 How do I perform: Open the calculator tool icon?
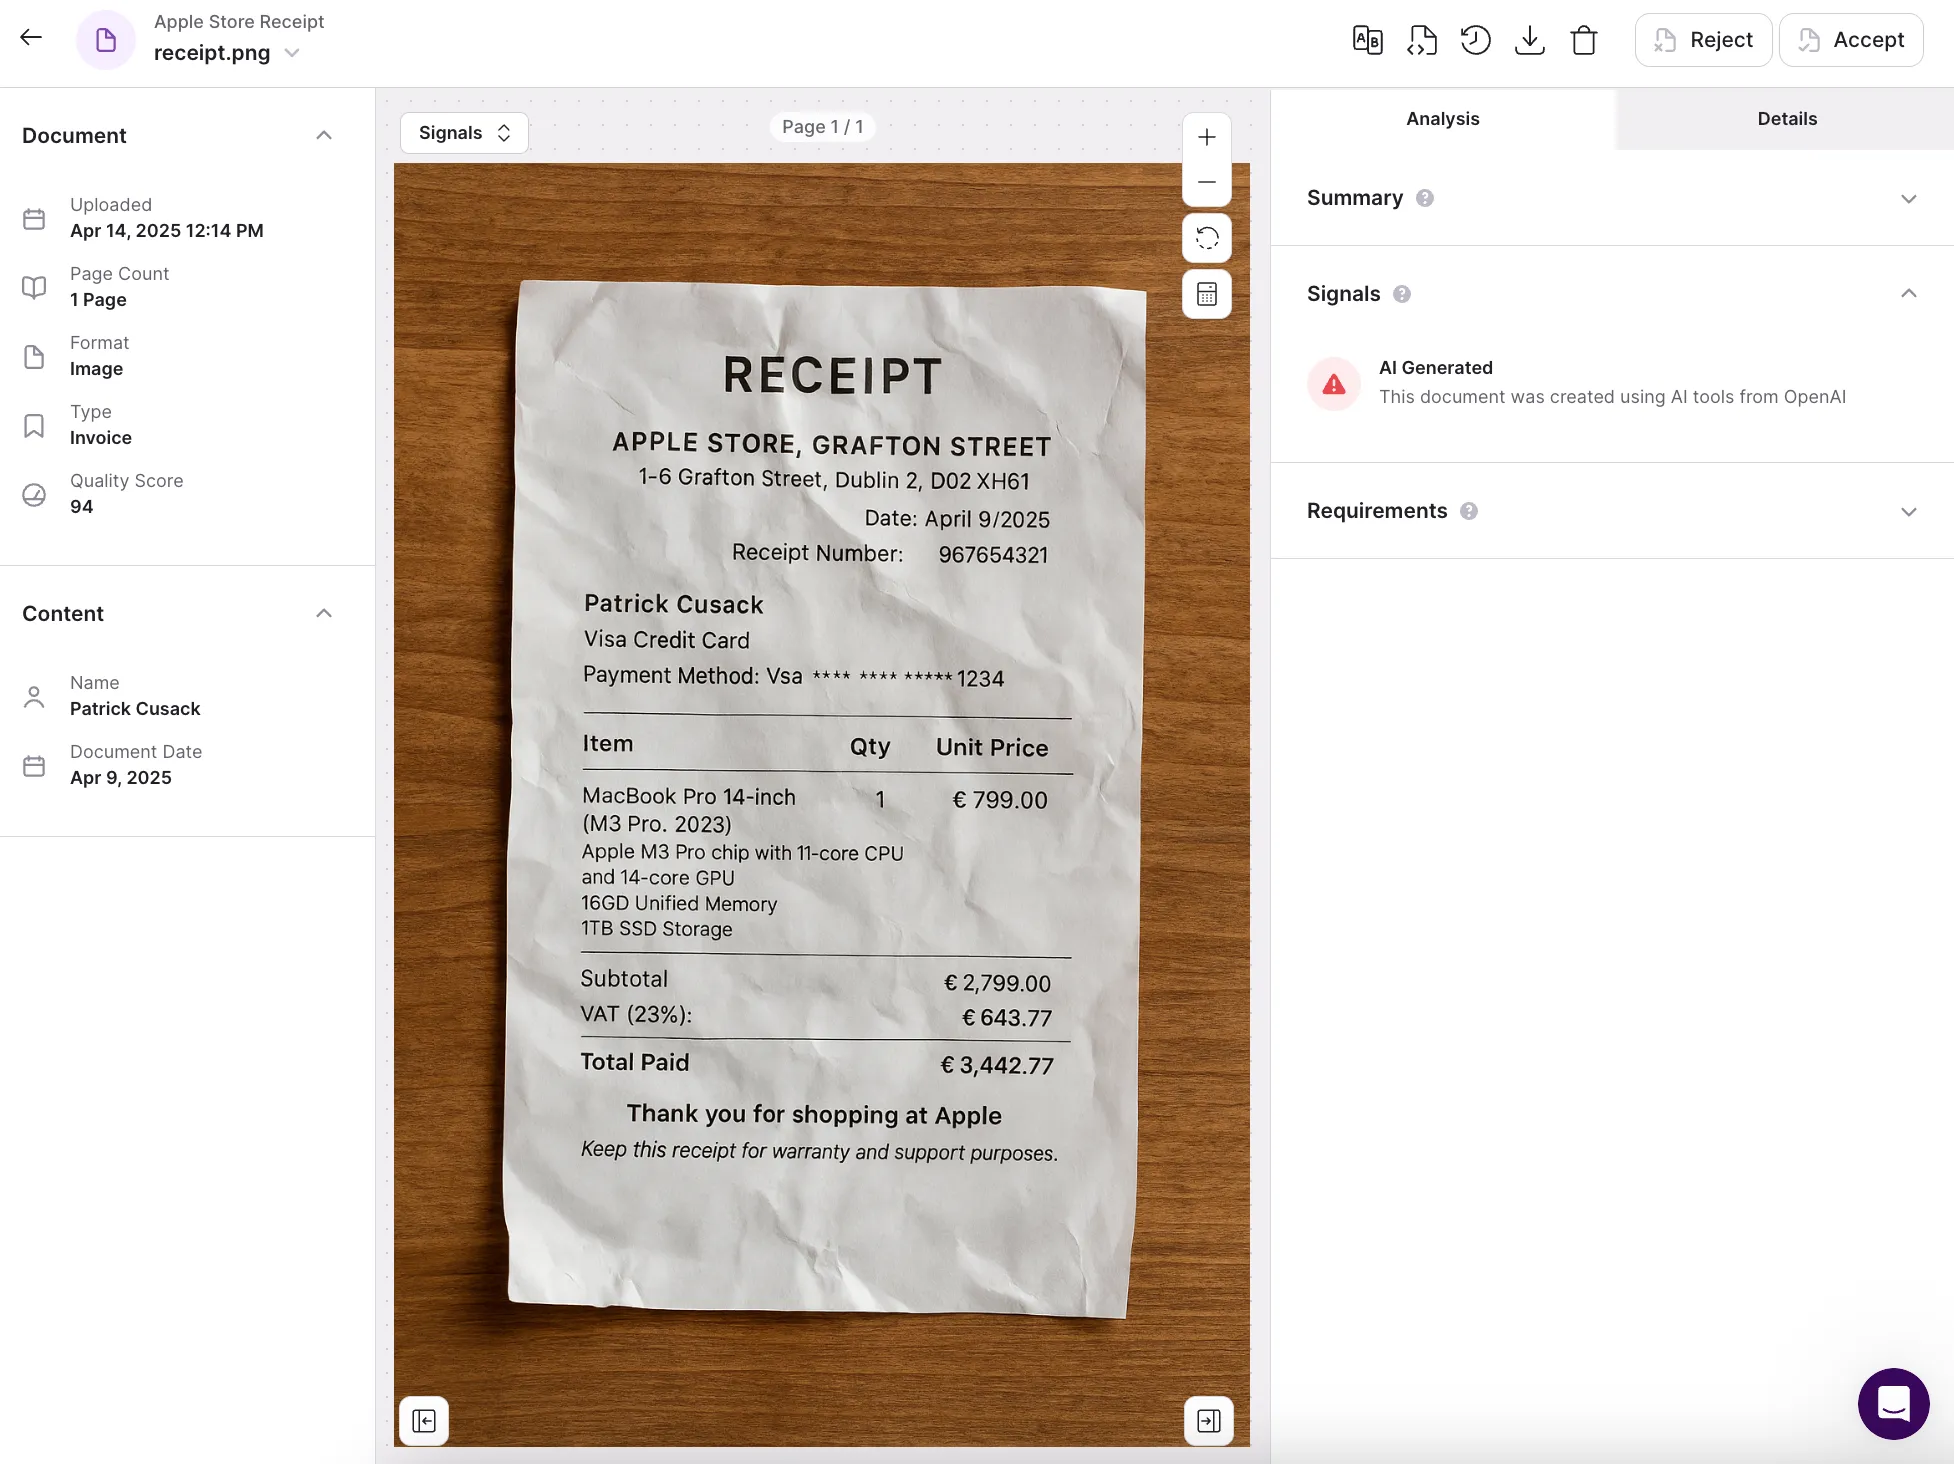pos(1207,294)
